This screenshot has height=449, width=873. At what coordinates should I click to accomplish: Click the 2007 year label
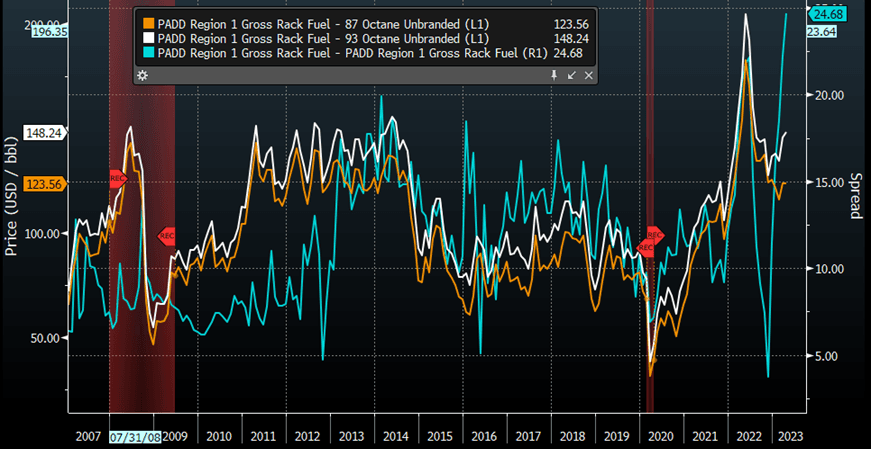(88, 436)
